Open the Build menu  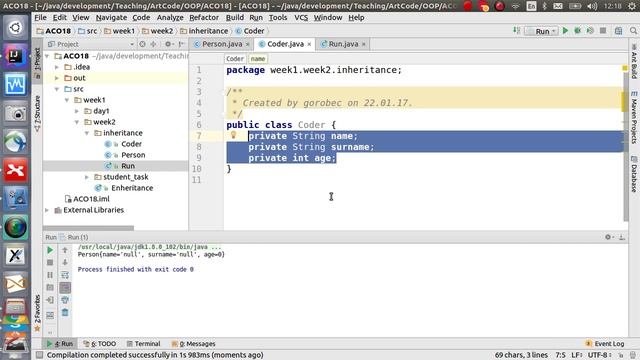(235, 18)
